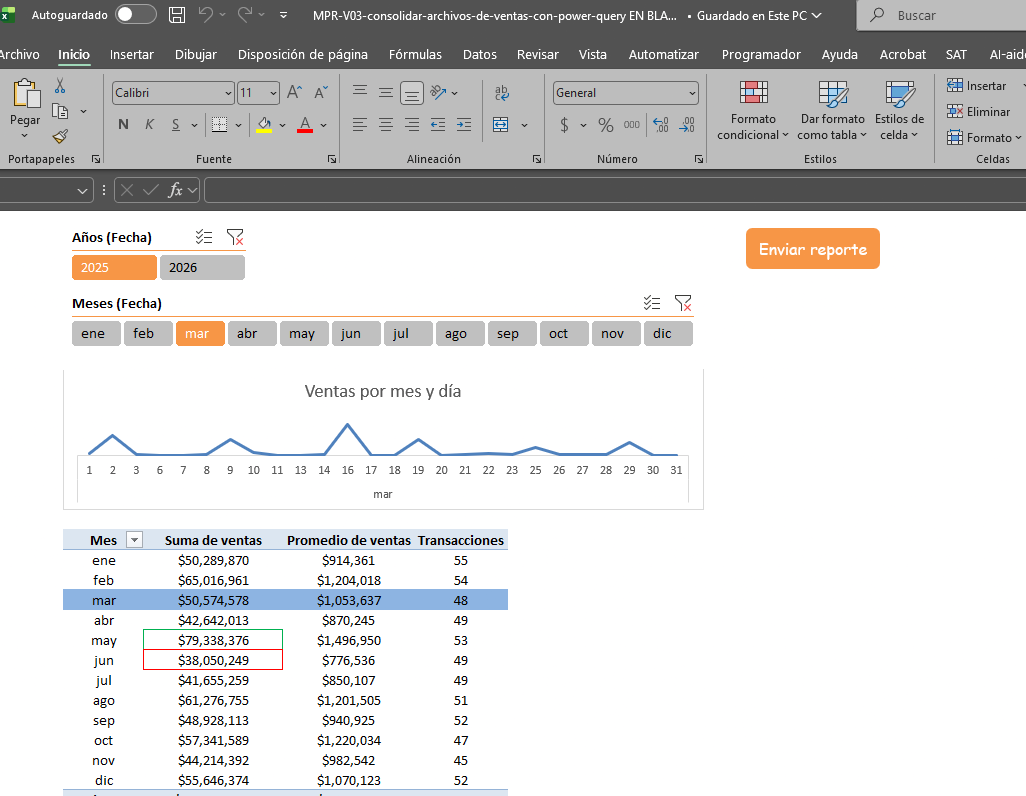Image resolution: width=1026 pixels, height=796 pixels.
Task: Increase indent
Action: pos(464,124)
